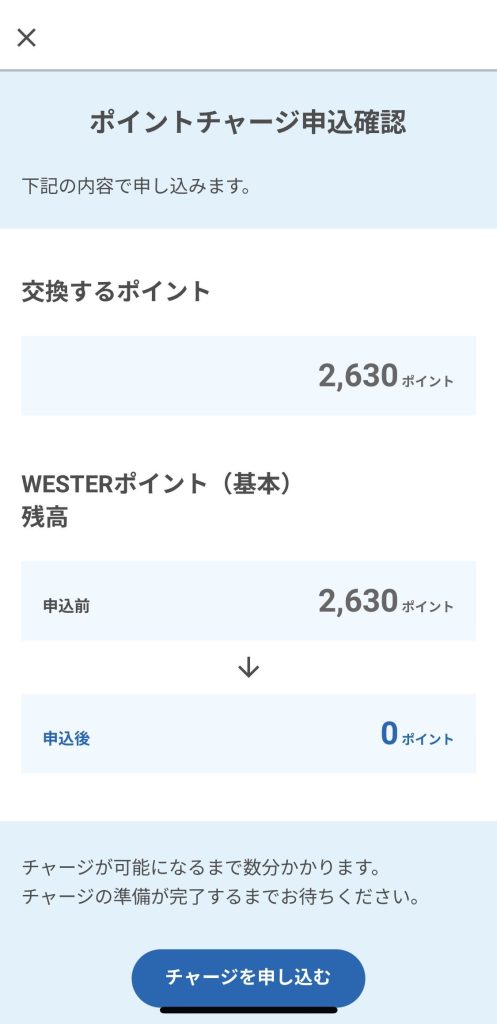
Task: Click the 申込前 balance row panel
Action: tap(248, 601)
